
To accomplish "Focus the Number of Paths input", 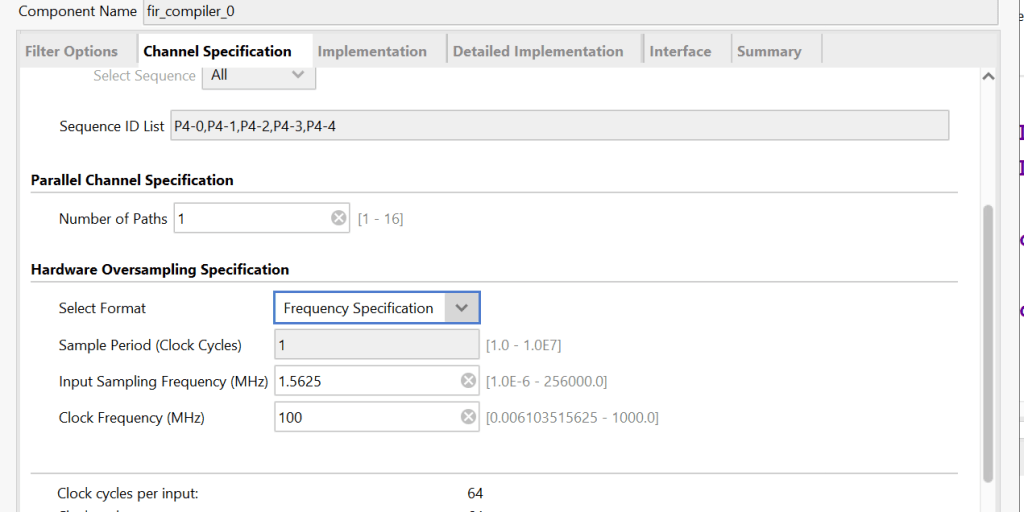I will [x=250, y=218].
